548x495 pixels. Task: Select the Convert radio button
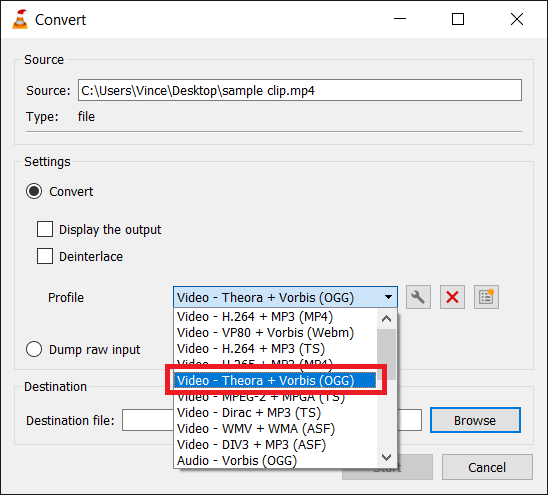click(34, 191)
